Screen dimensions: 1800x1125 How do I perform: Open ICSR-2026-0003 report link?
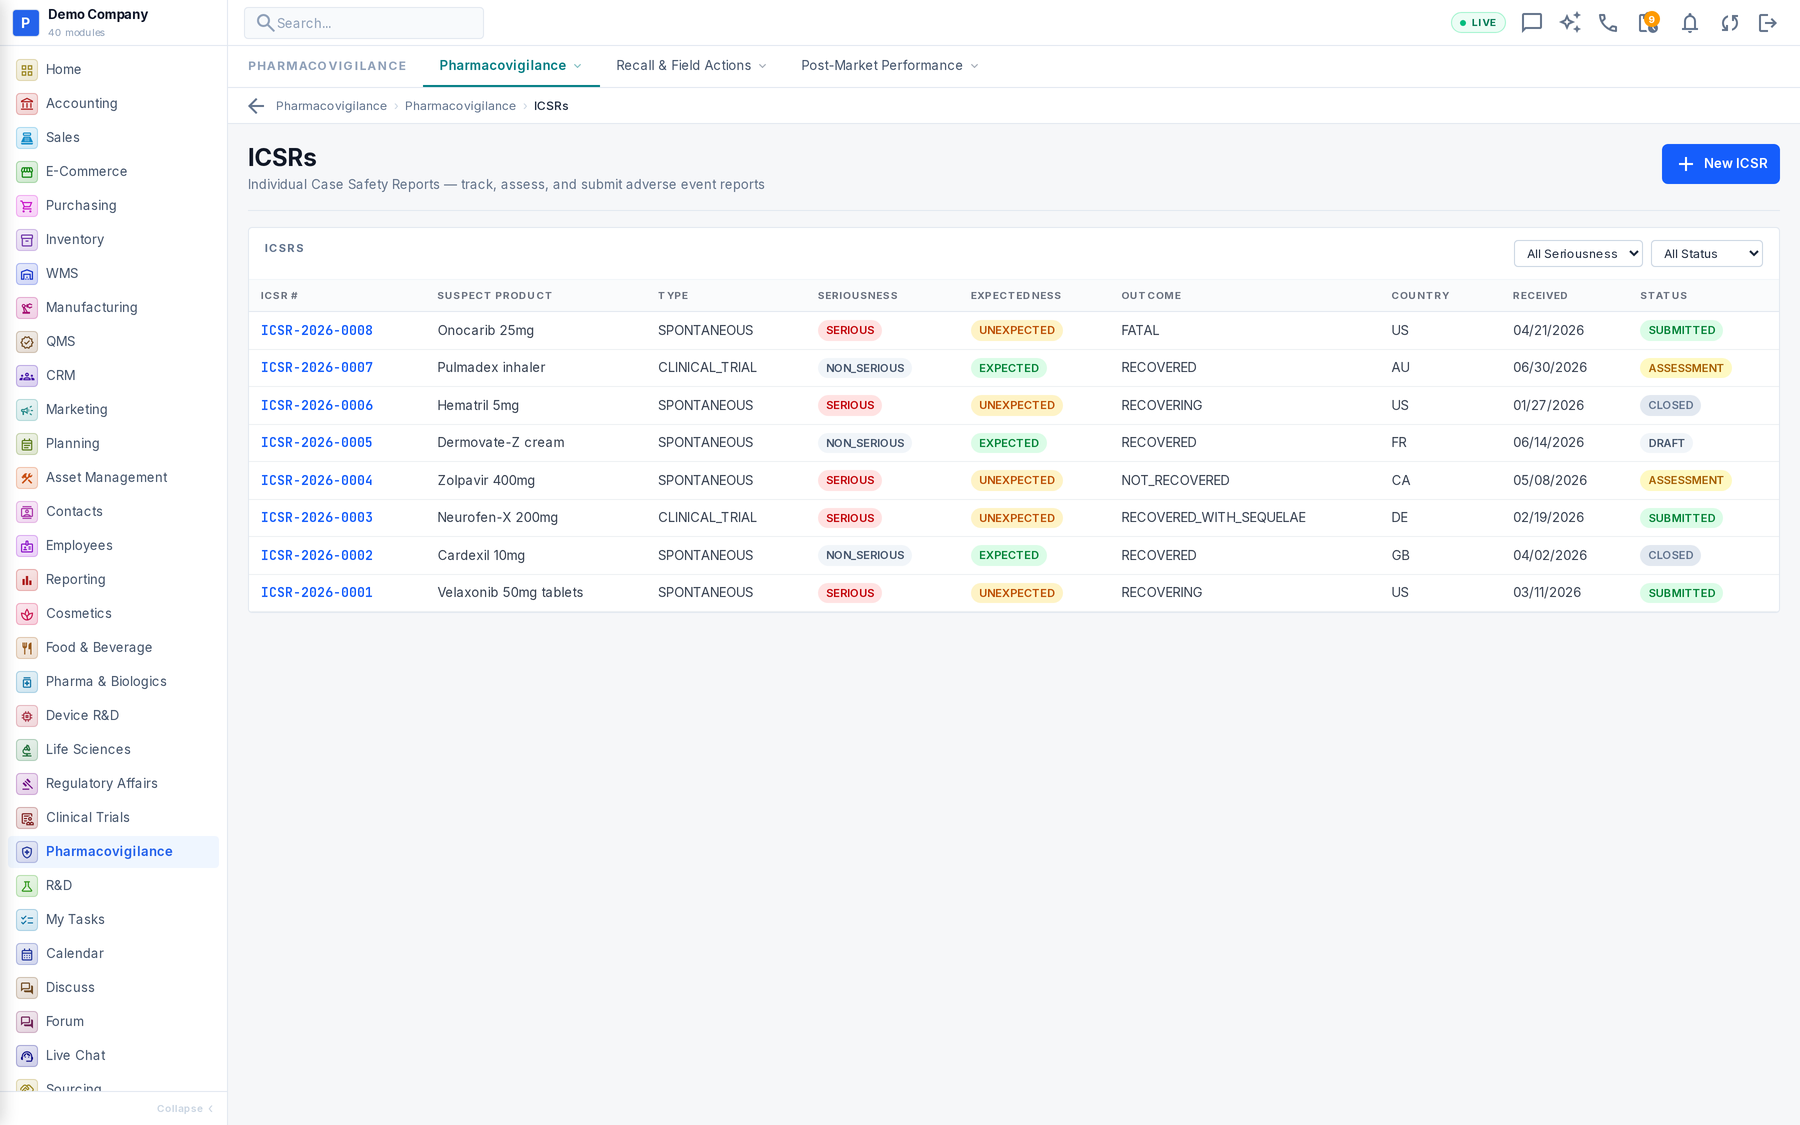pyautogui.click(x=317, y=518)
